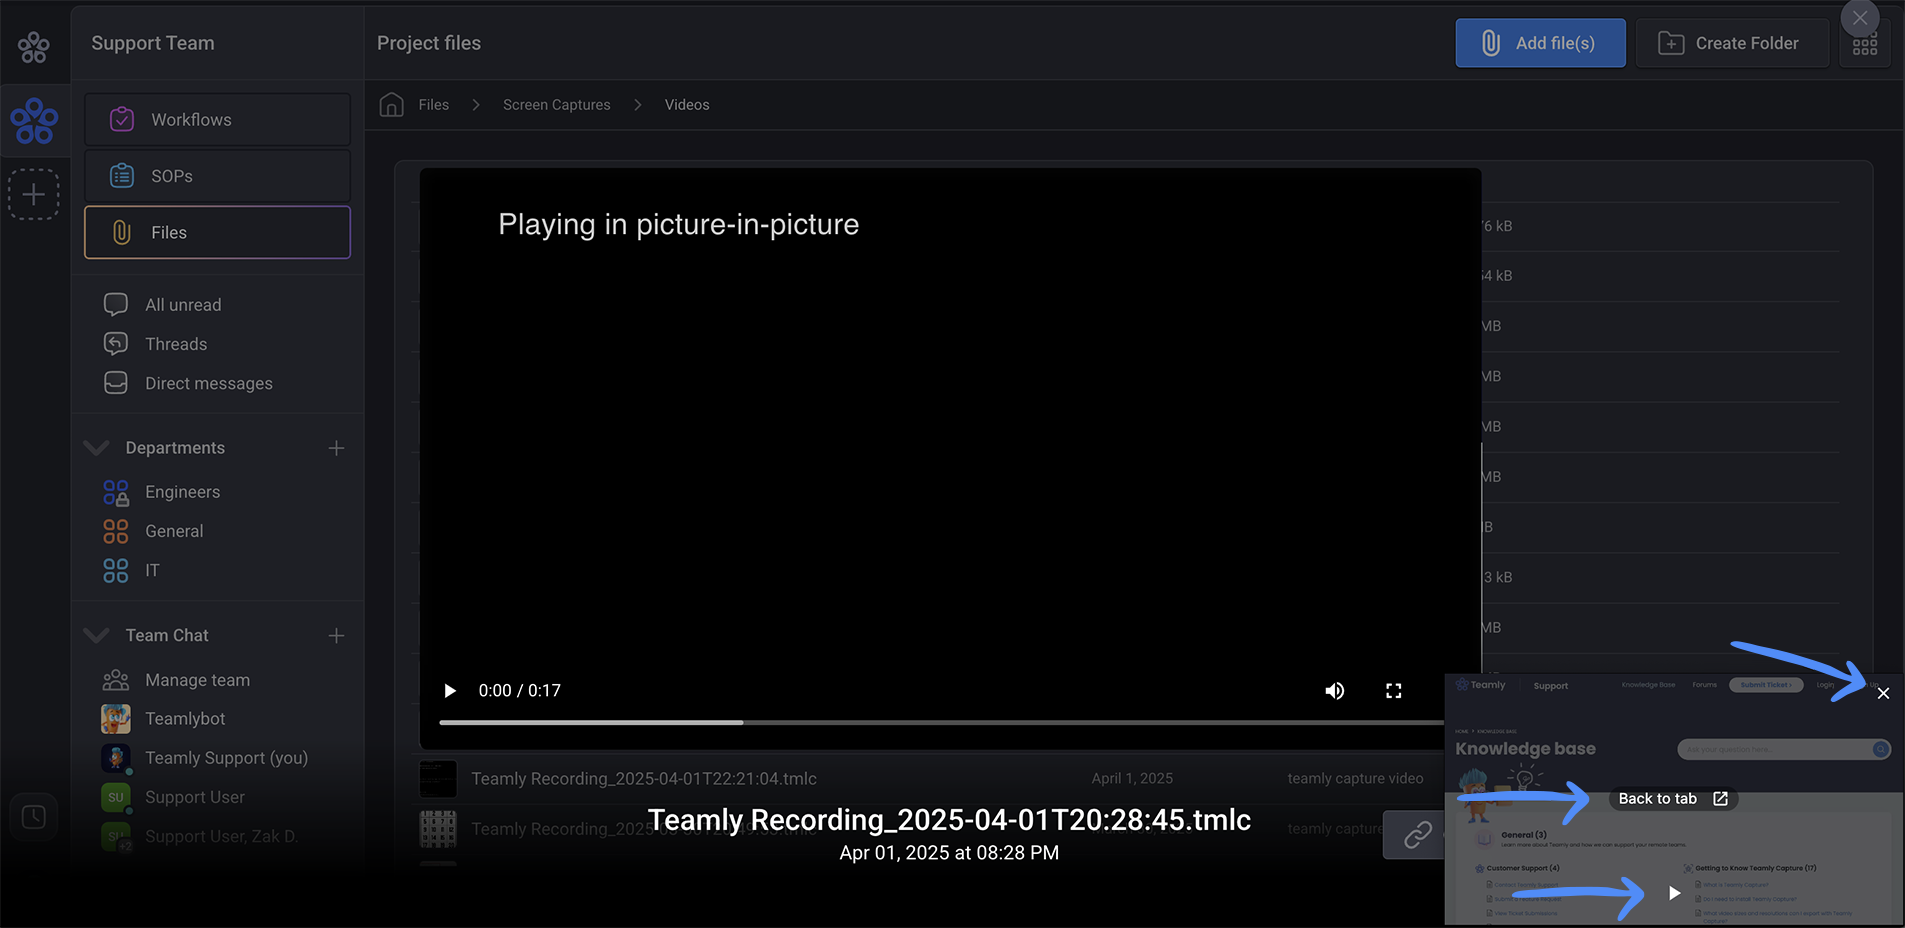The width and height of the screenshot is (1905, 928).
Task: Collapse the Departments section
Action: pos(96,448)
